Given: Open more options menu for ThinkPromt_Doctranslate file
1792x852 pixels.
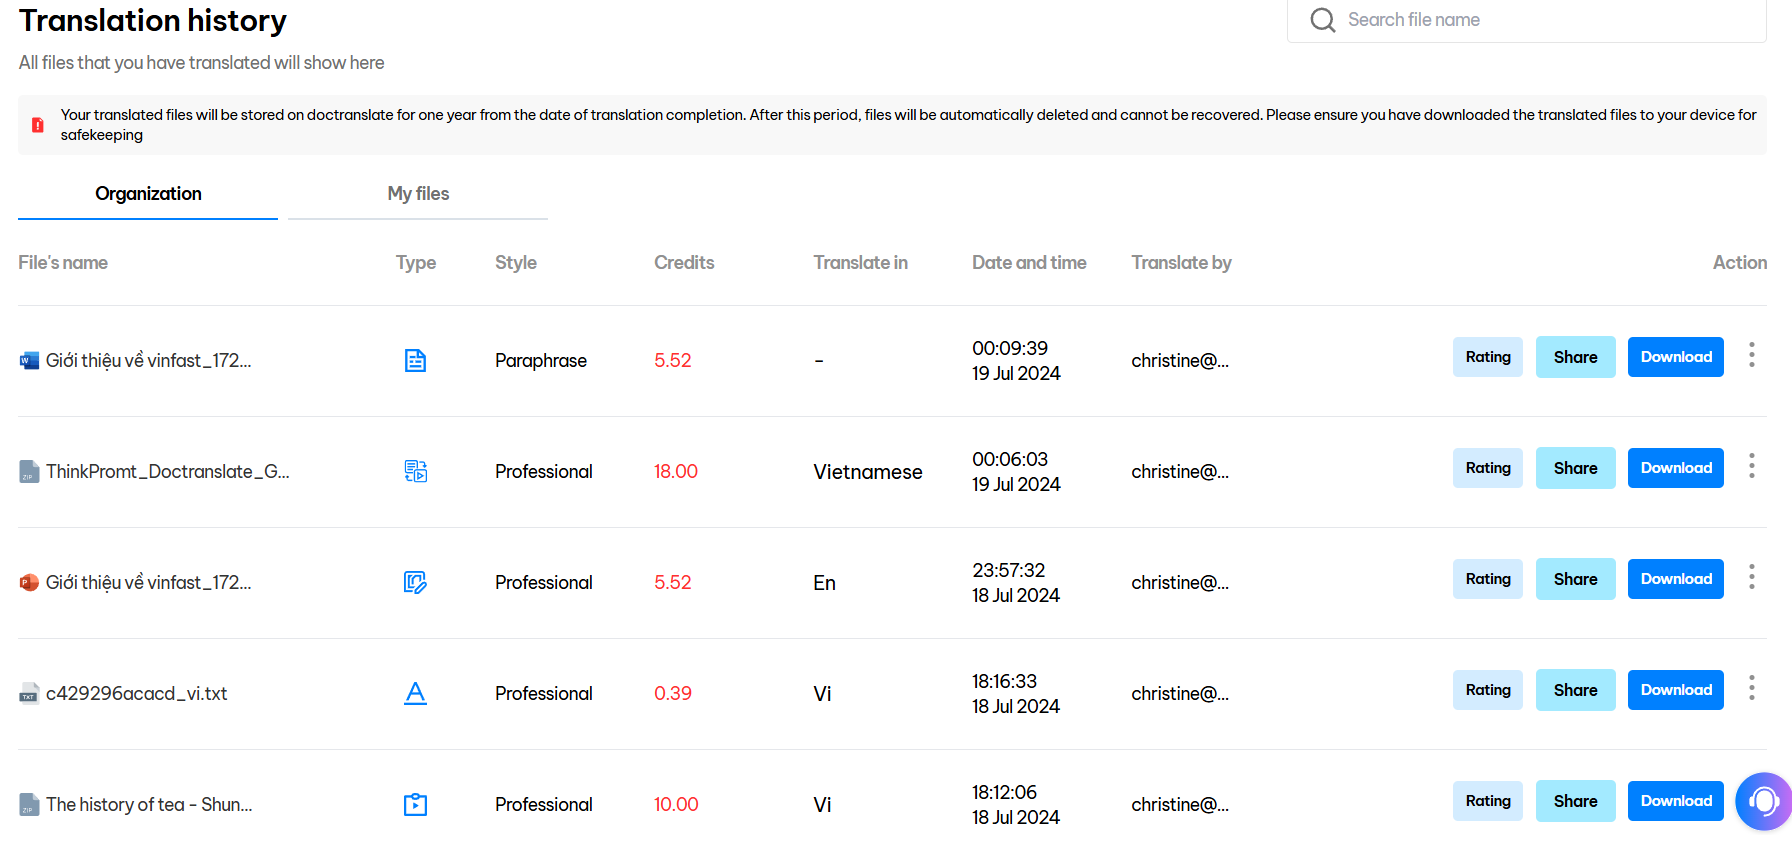Looking at the screenshot, I should (1751, 466).
